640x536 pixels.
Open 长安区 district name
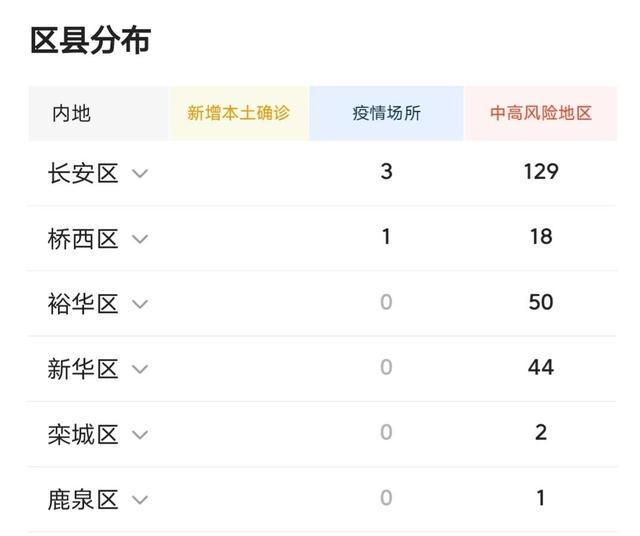[83, 173]
